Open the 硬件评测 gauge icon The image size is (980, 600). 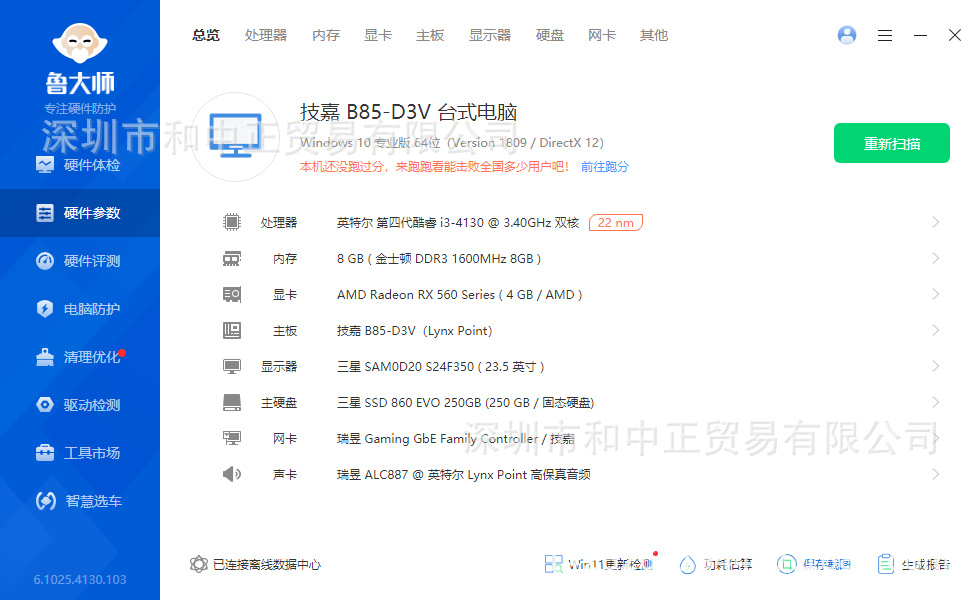pos(45,261)
